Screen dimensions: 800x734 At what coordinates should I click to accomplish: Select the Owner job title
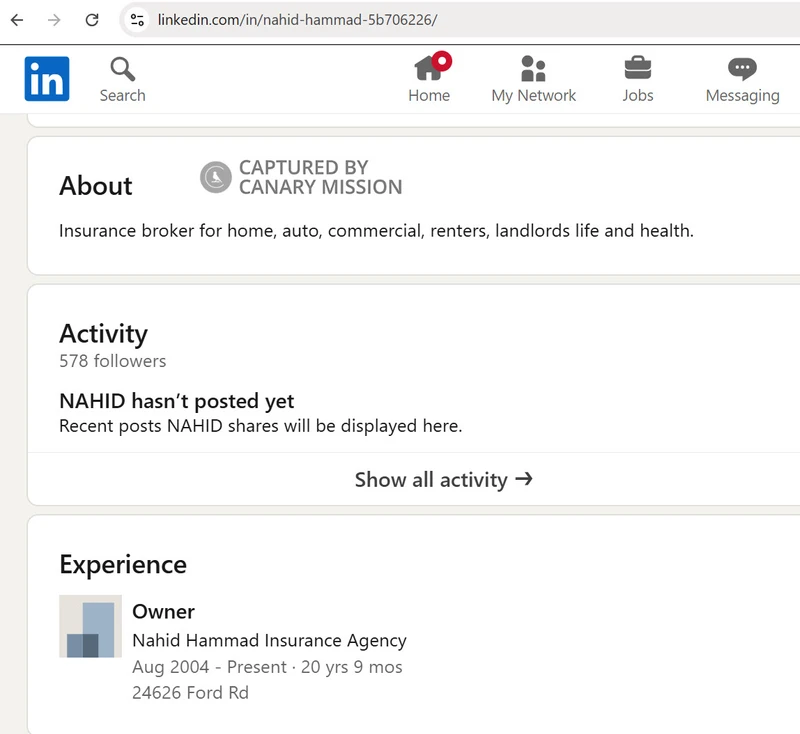tap(163, 612)
